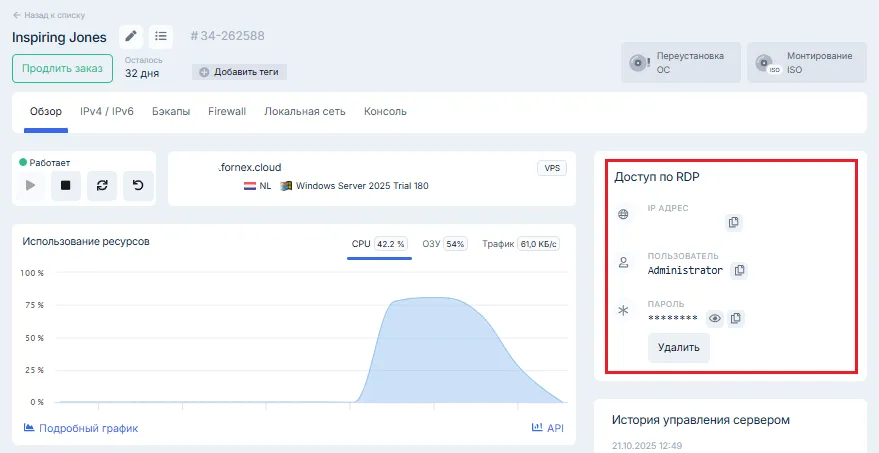Click the Удалить button in RDP panel
This screenshot has width=879, height=453.
click(x=679, y=347)
